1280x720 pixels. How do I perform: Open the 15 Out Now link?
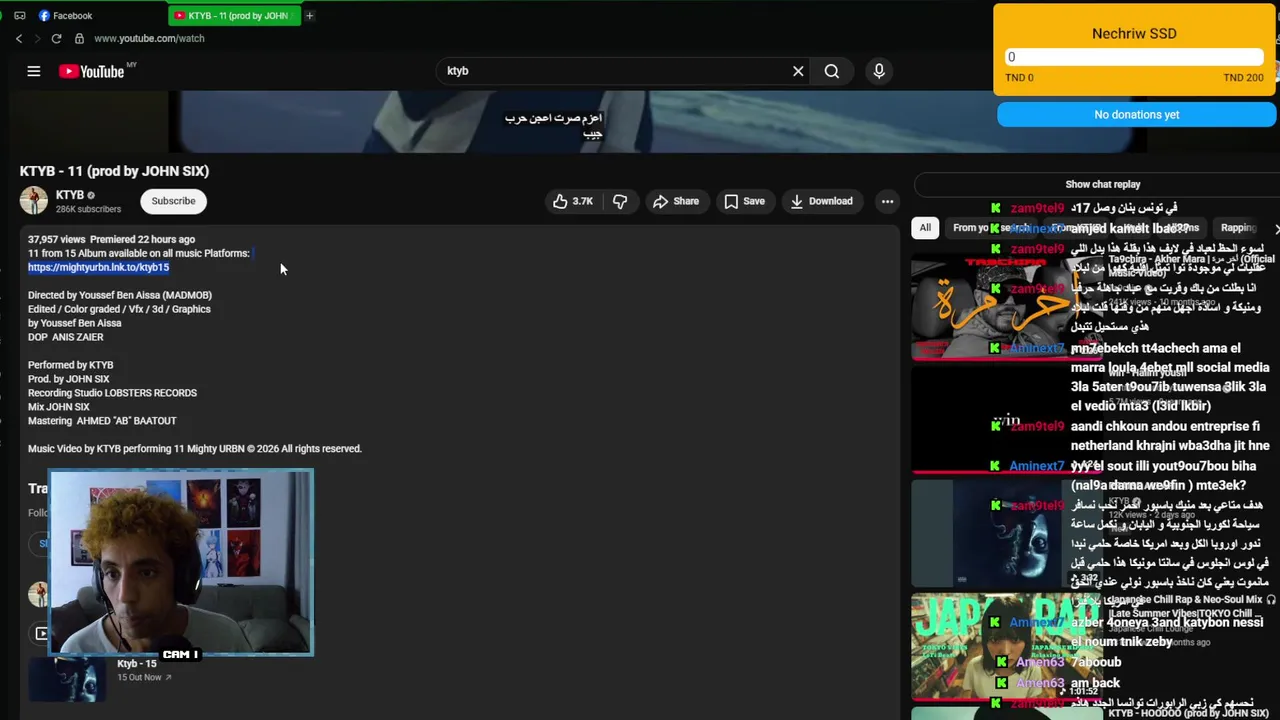click(x=144, y=677)
